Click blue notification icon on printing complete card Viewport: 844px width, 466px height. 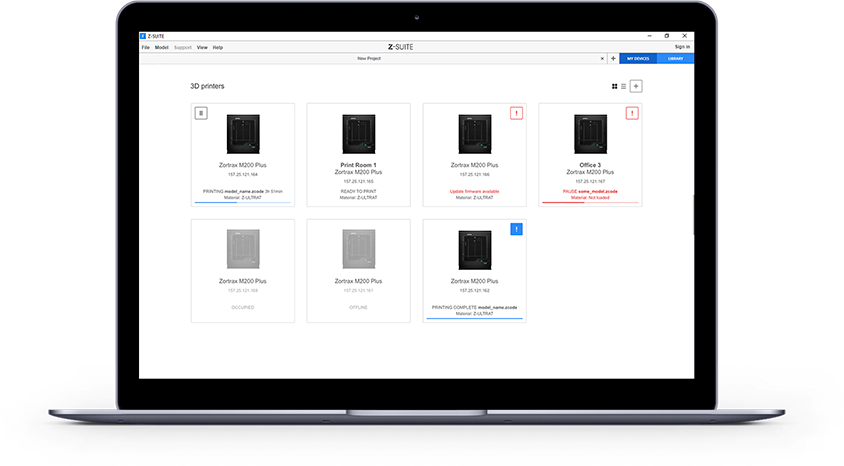(x=516, y=229)
